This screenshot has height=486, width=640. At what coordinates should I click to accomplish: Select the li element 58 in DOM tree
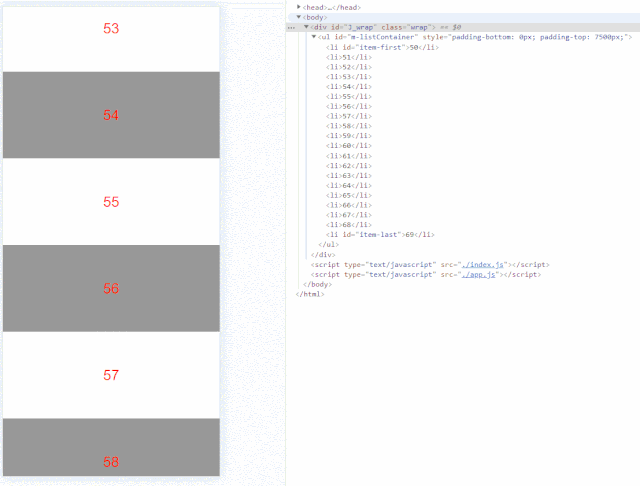[x=349, y=126]
